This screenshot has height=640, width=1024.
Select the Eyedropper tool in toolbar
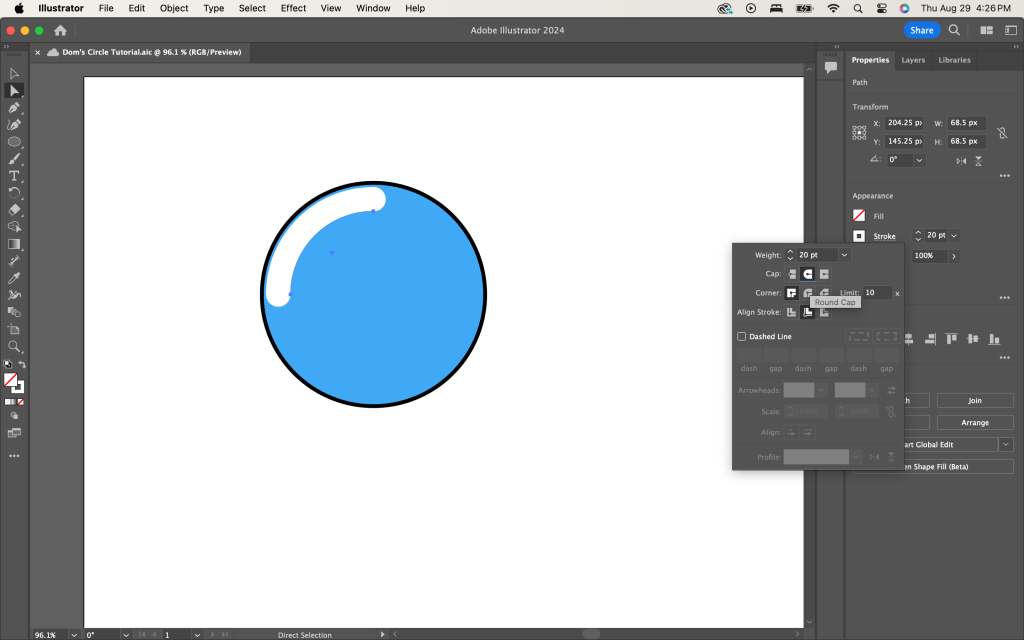pos(14,278)
